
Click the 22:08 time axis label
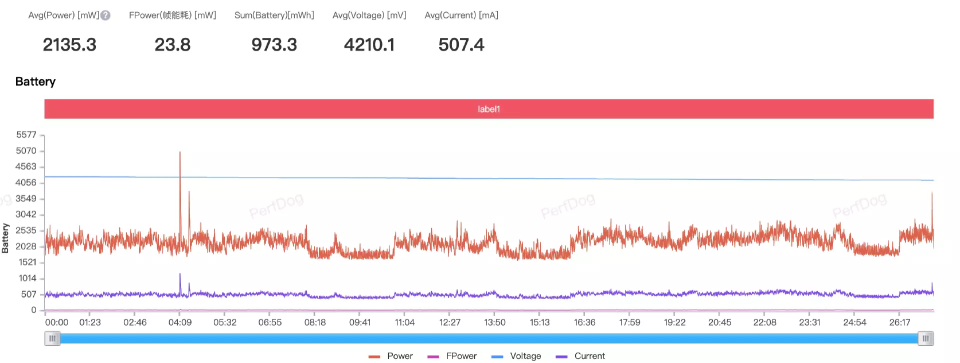763,322
